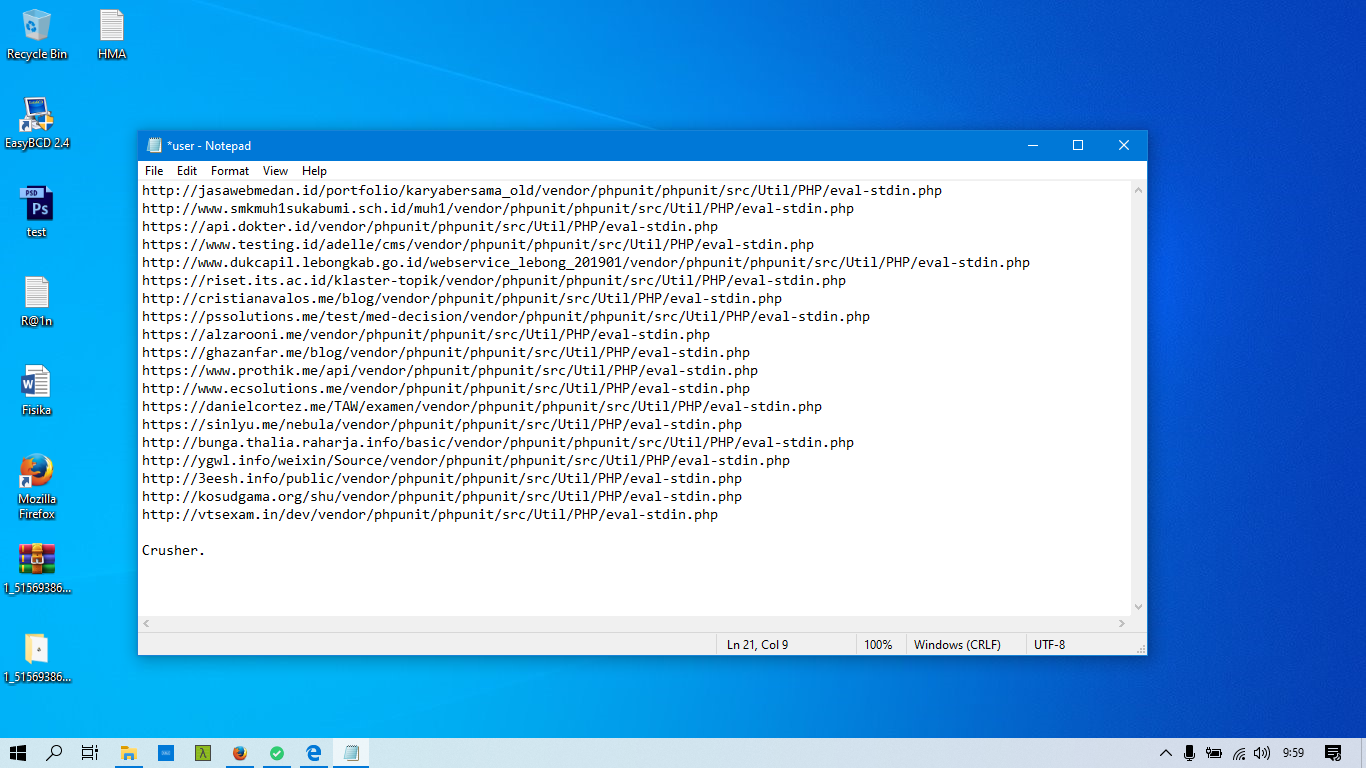Minimize the Notepad window
Image resolution: width=1366 pixels, height=768 pixels.
tap(1032, 146)
